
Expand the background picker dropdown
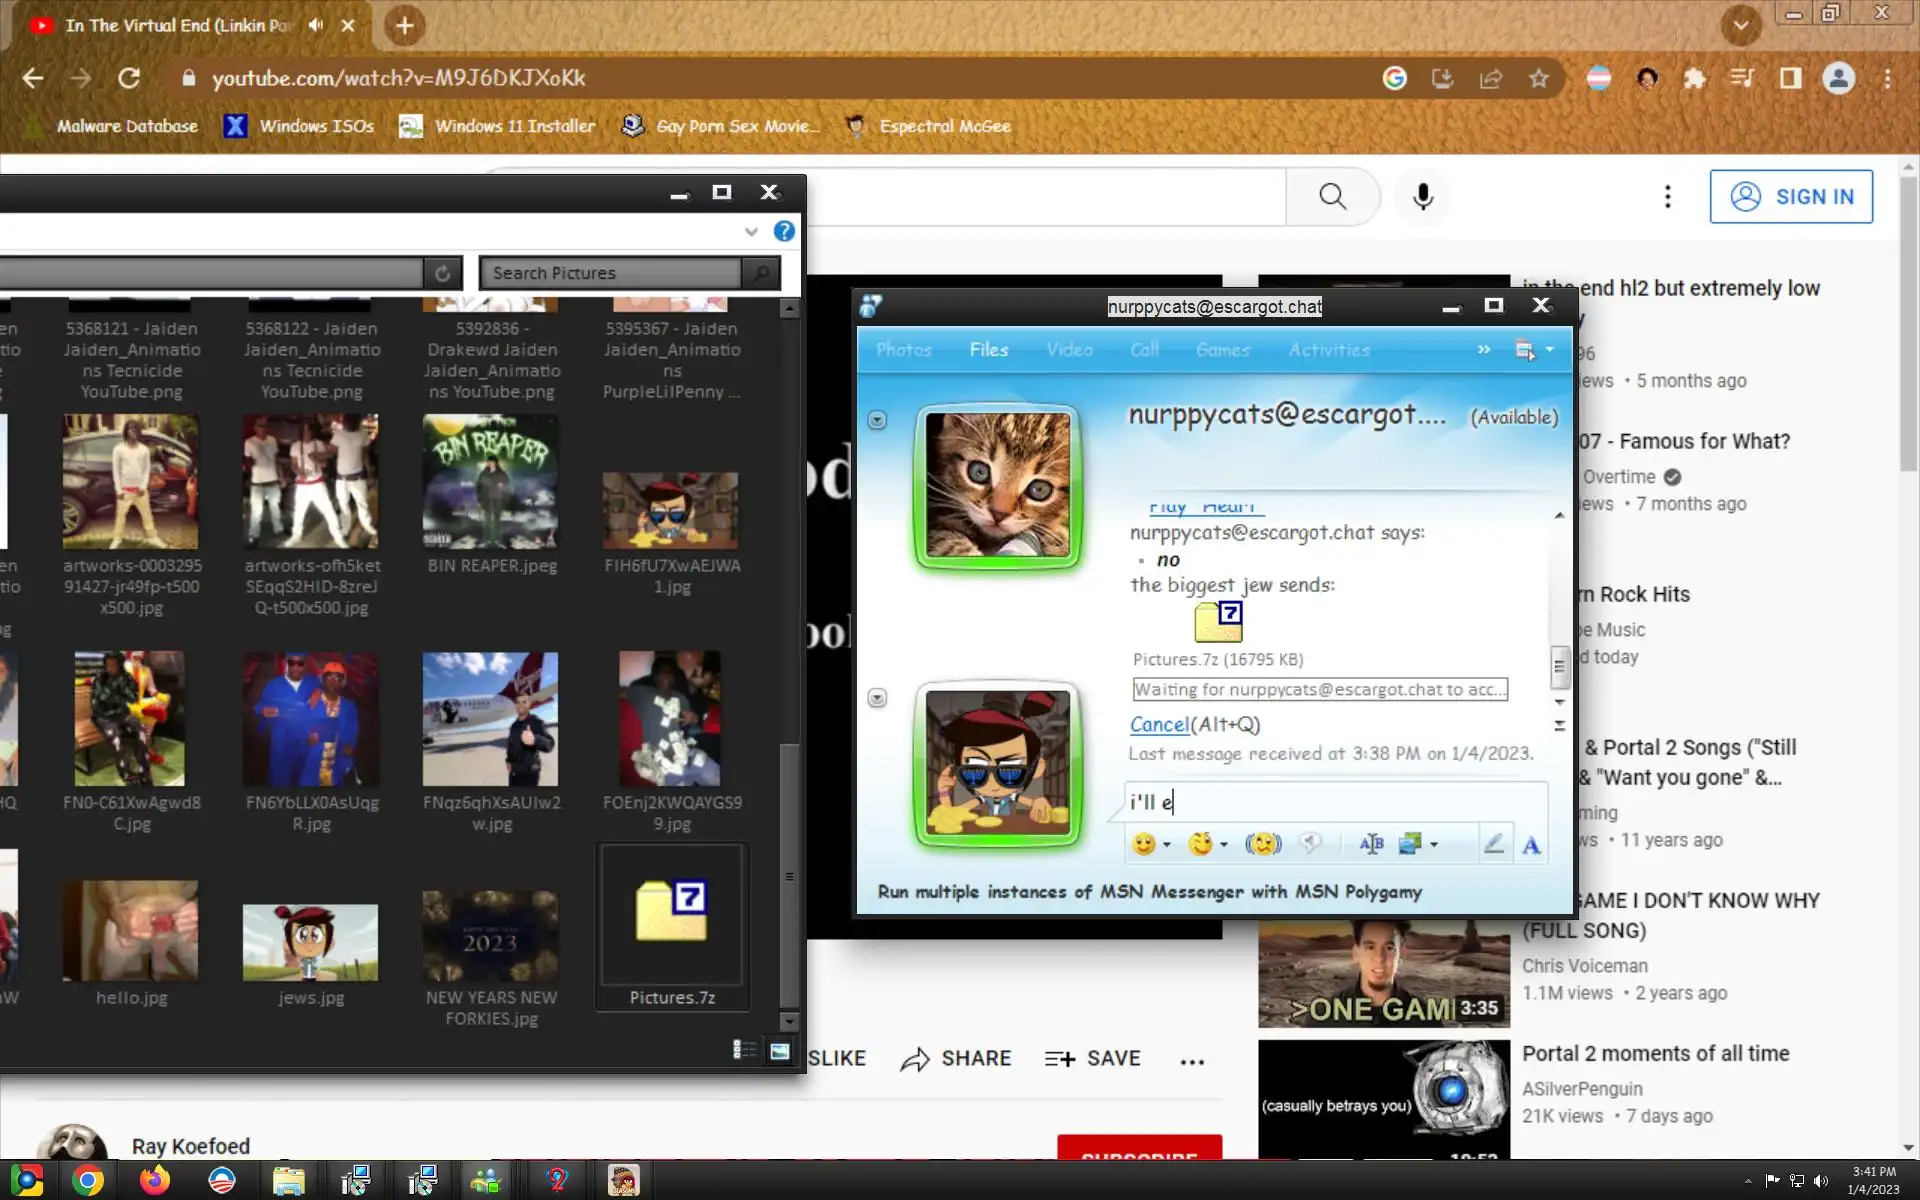pos(1434,846)
